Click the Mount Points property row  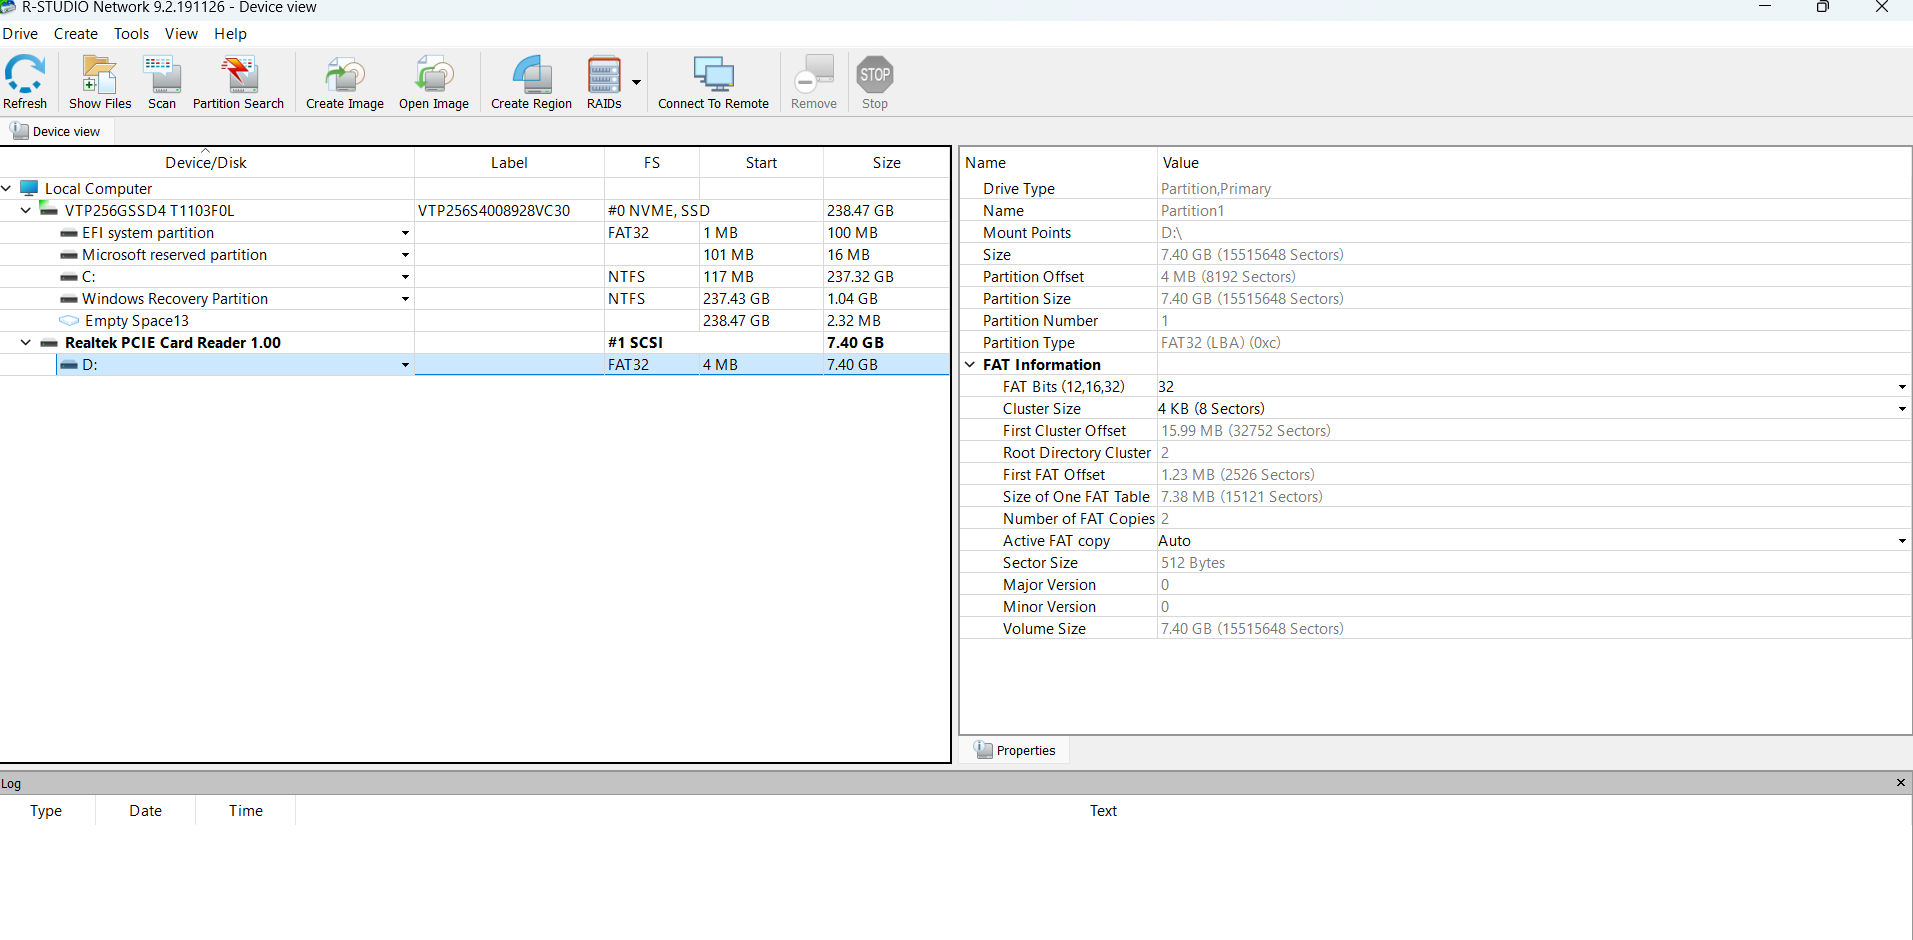1436,233
